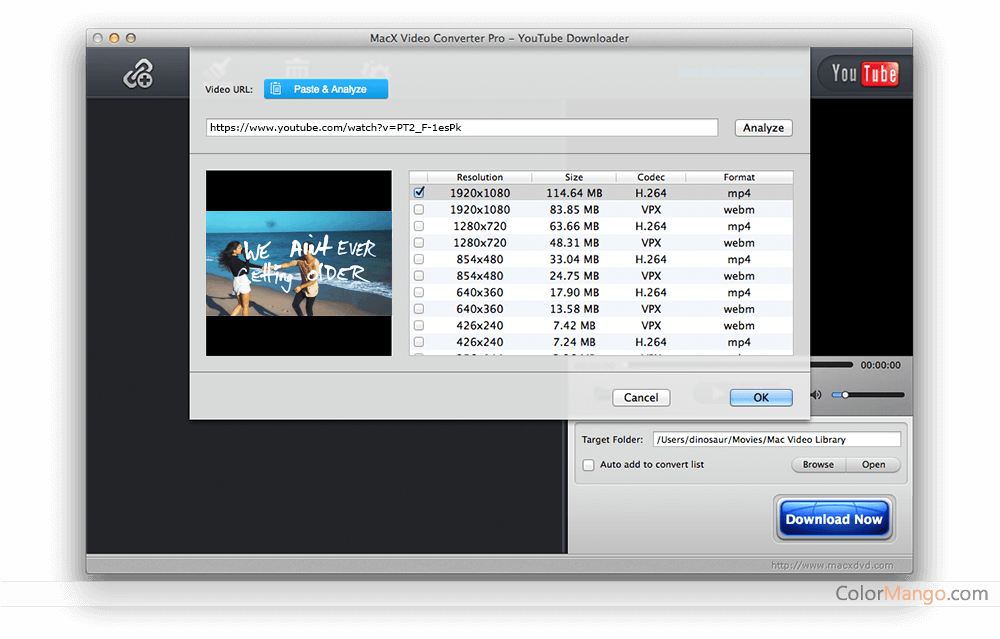Check the 854x480 VPX webm option

tap(419, 275)
